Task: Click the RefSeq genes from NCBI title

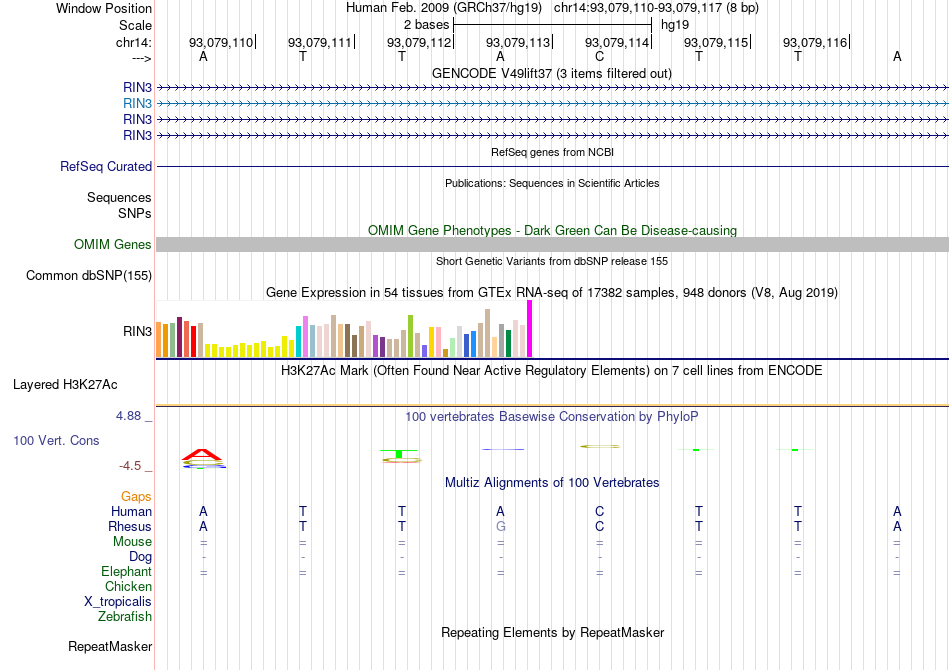Action: pyautogui.click(x=552, y=153)
